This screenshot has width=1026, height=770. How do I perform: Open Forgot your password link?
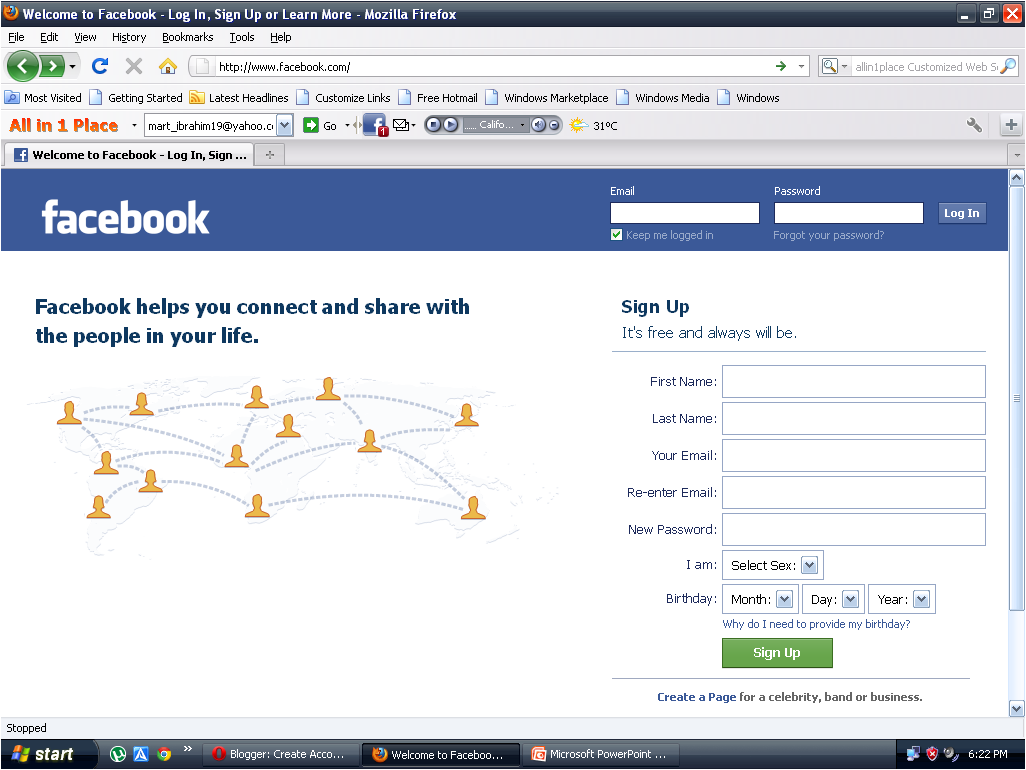click(x=828, y=235)
